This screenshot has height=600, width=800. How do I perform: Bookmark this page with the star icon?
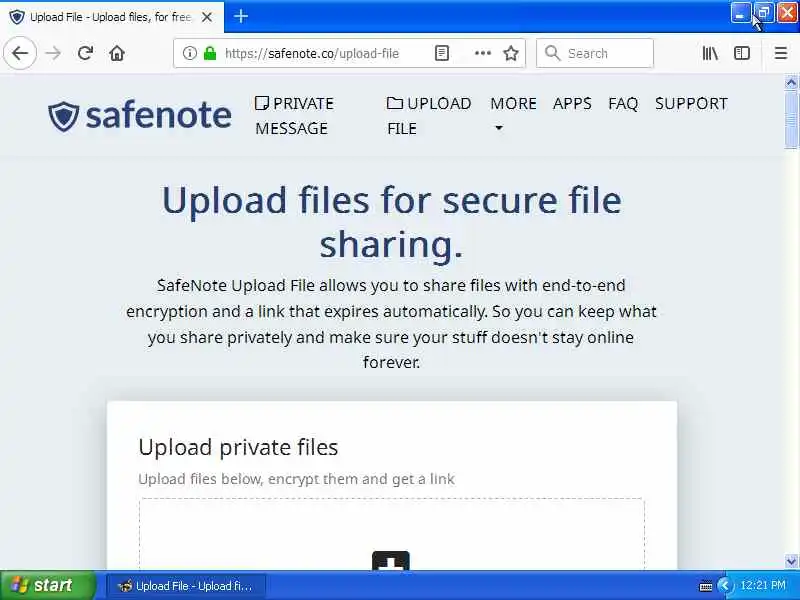point(511,53)
